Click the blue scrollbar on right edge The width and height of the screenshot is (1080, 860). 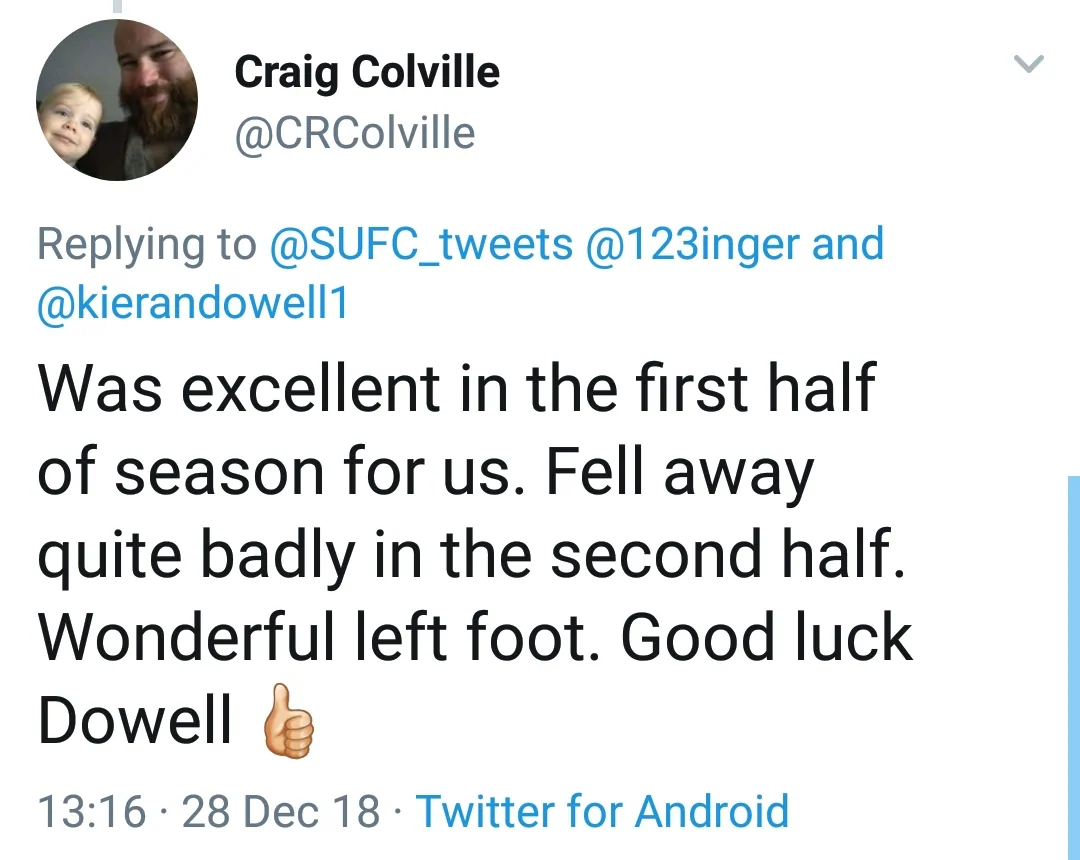click(x=1073, y=660)
